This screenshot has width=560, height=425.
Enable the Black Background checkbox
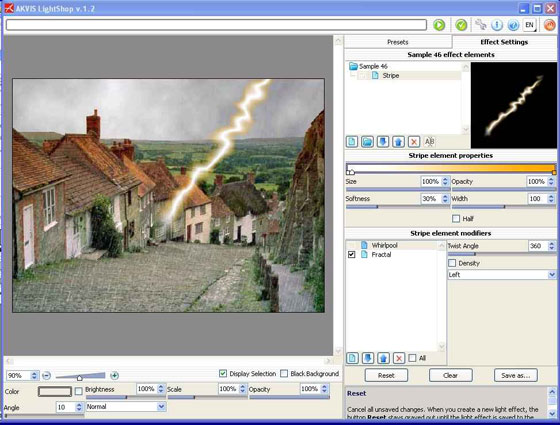point(284,374)
